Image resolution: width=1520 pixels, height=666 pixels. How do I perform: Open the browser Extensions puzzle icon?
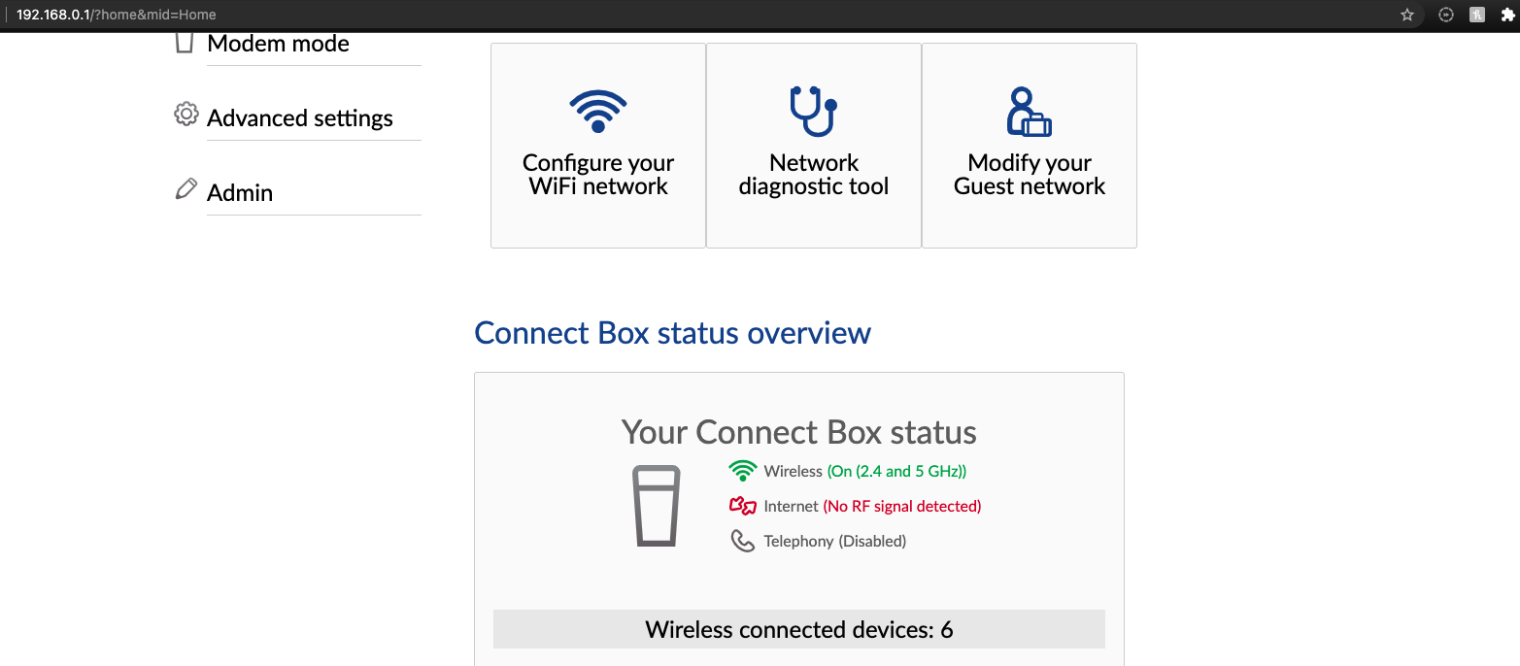click(1508, 15)
